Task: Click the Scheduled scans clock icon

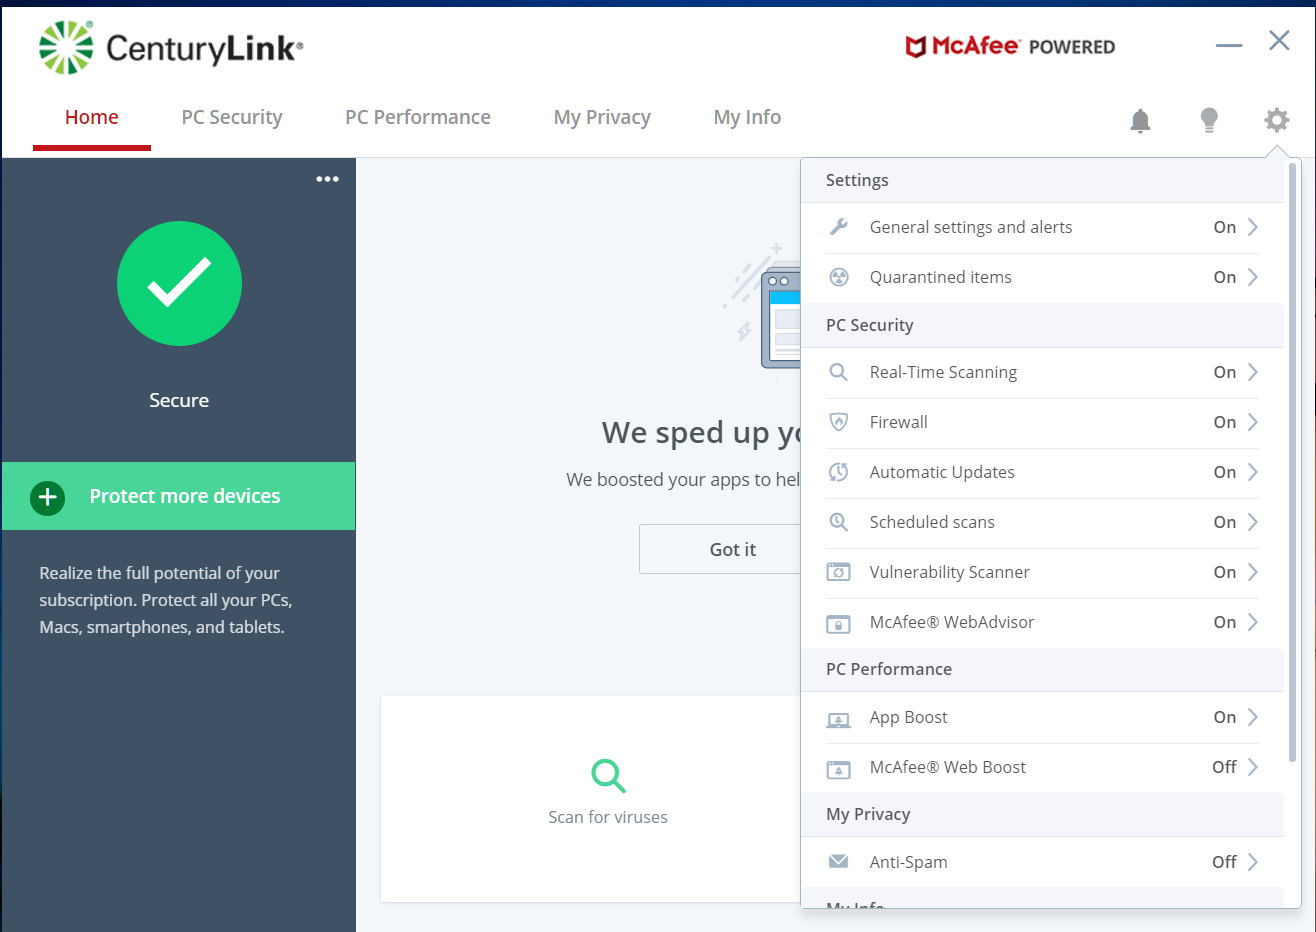Action: [x=839, y=522]
